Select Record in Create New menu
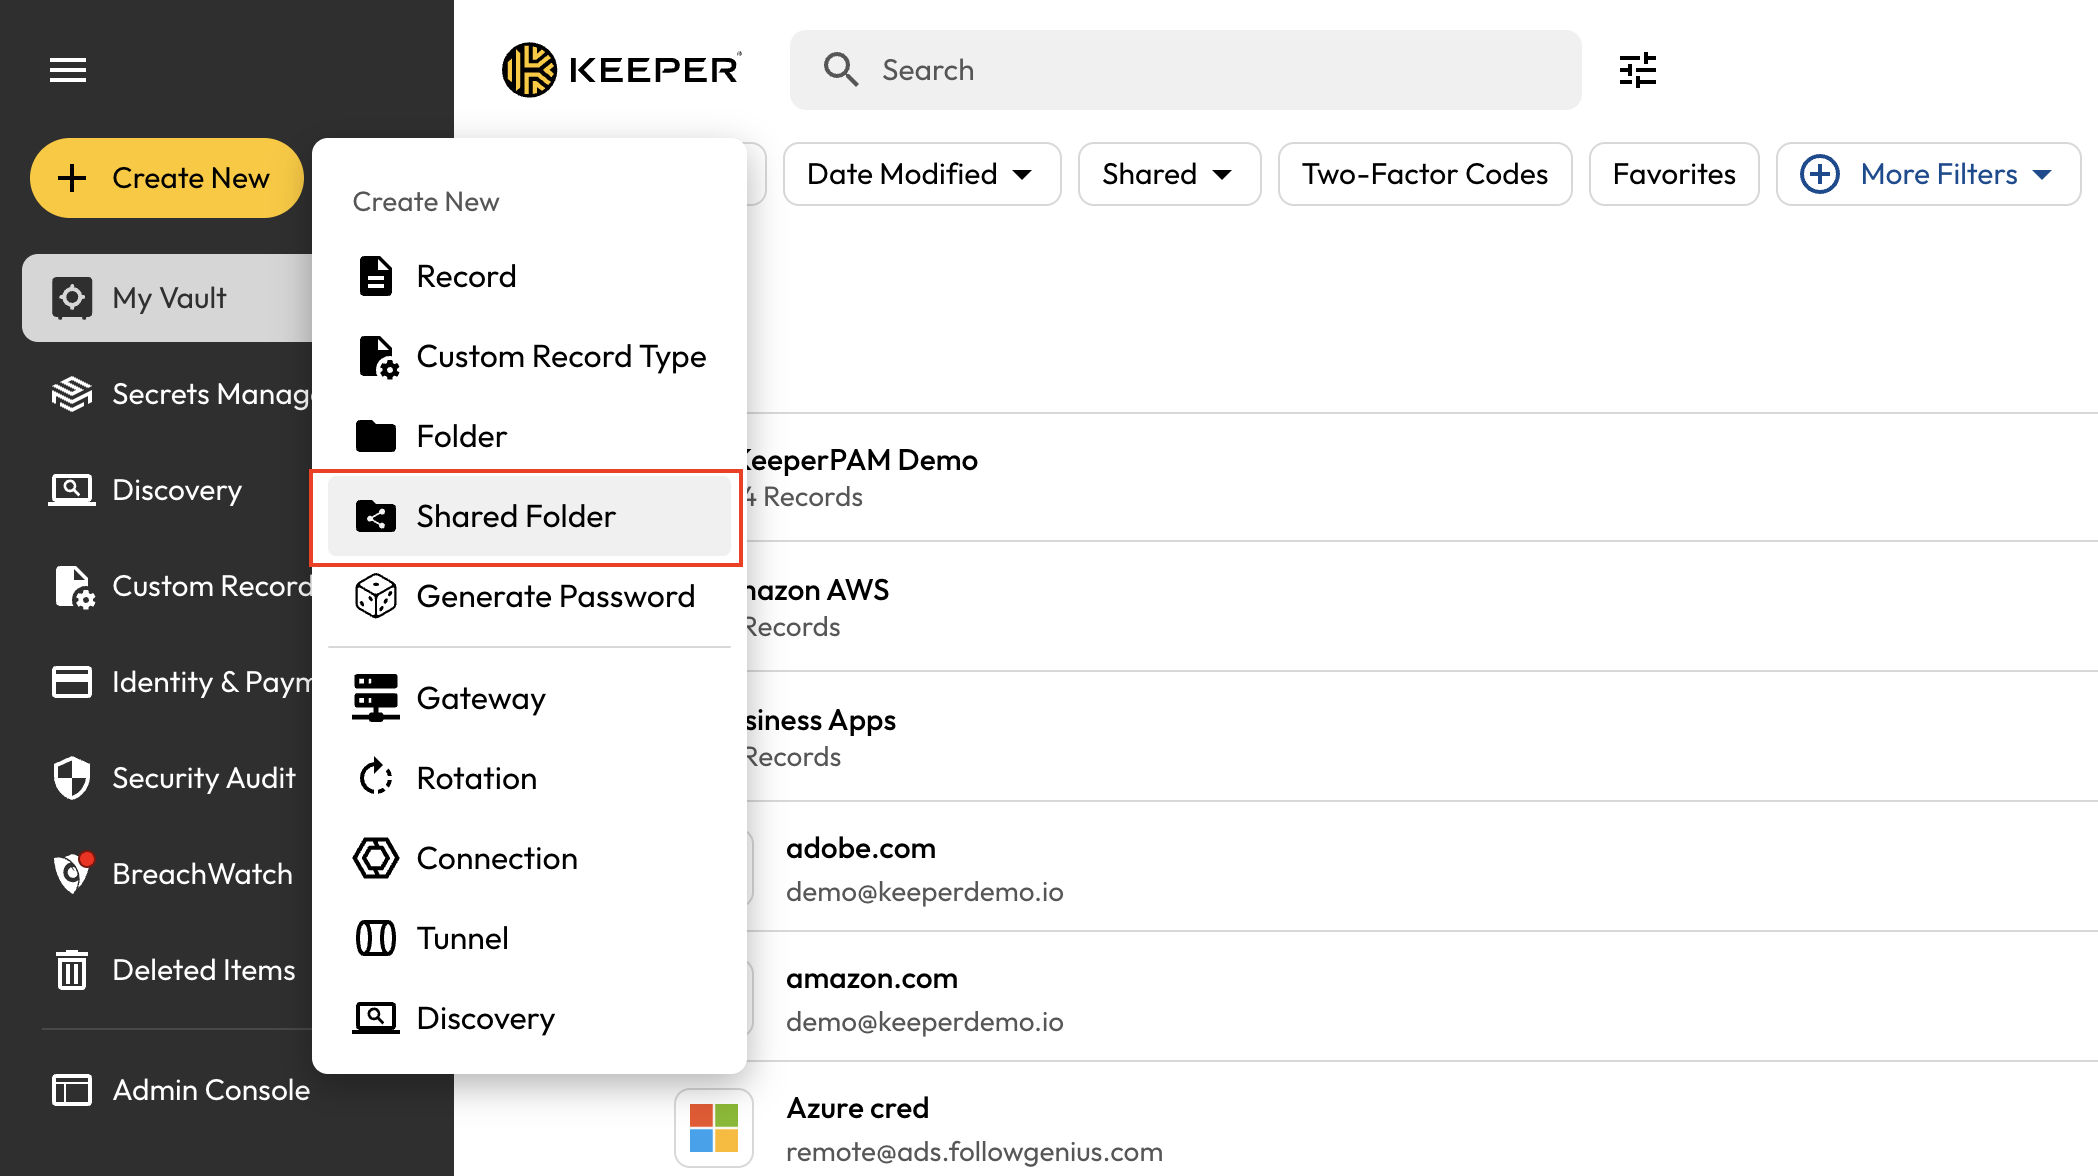The image size is (2098, 1176). [466, 276]
